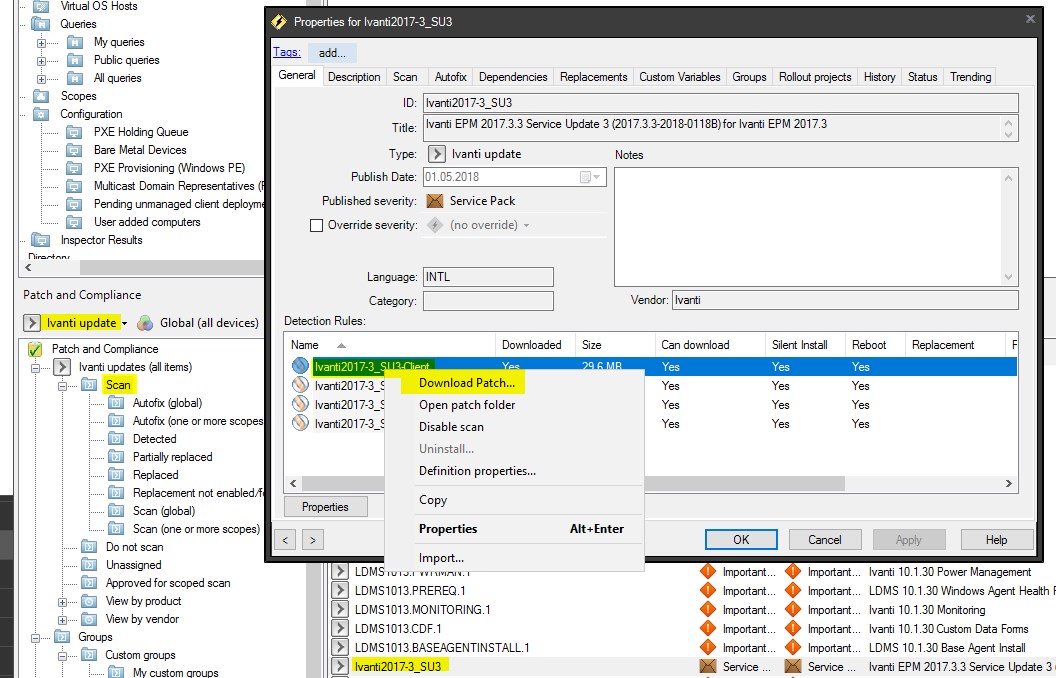
Task: Switch to the Dependencies tab
Action: (513, 76)
